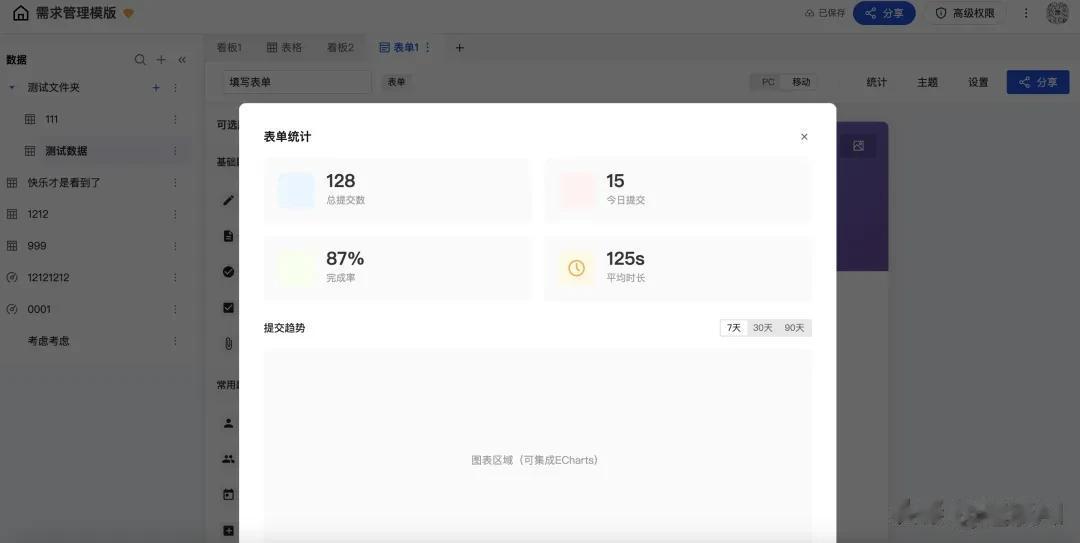Open more options for 快乐才是看到了
This screenshot has height=543, width=1080.
tap(175, 183)
